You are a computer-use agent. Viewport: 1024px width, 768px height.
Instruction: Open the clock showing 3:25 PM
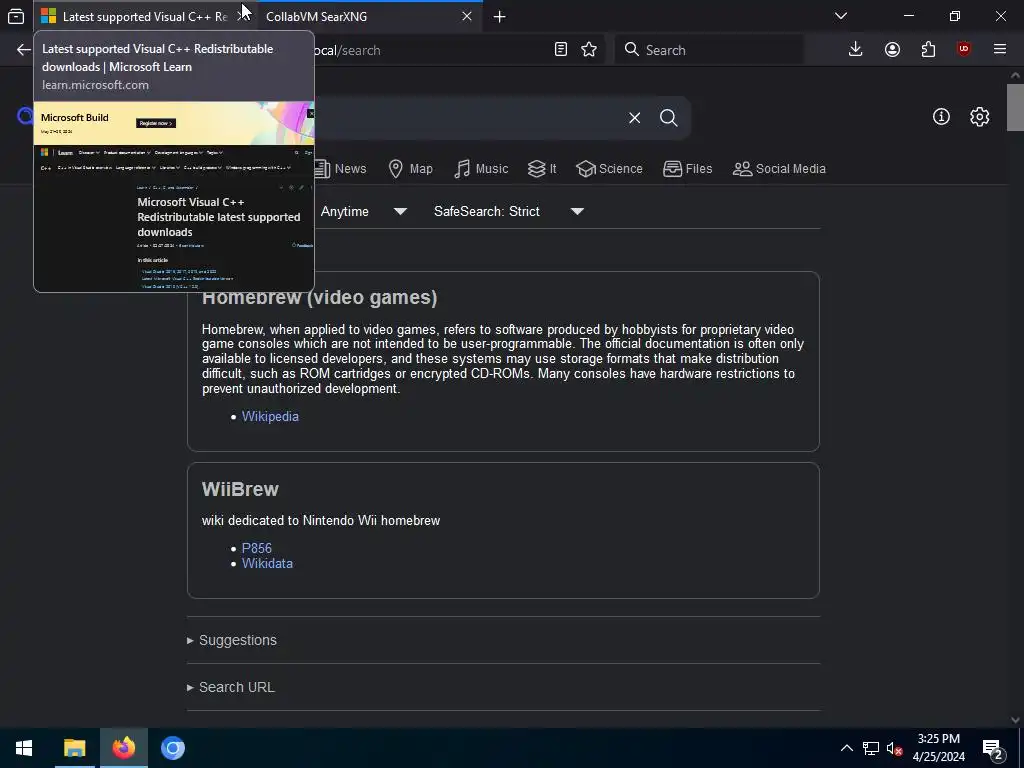click(938, 748)
